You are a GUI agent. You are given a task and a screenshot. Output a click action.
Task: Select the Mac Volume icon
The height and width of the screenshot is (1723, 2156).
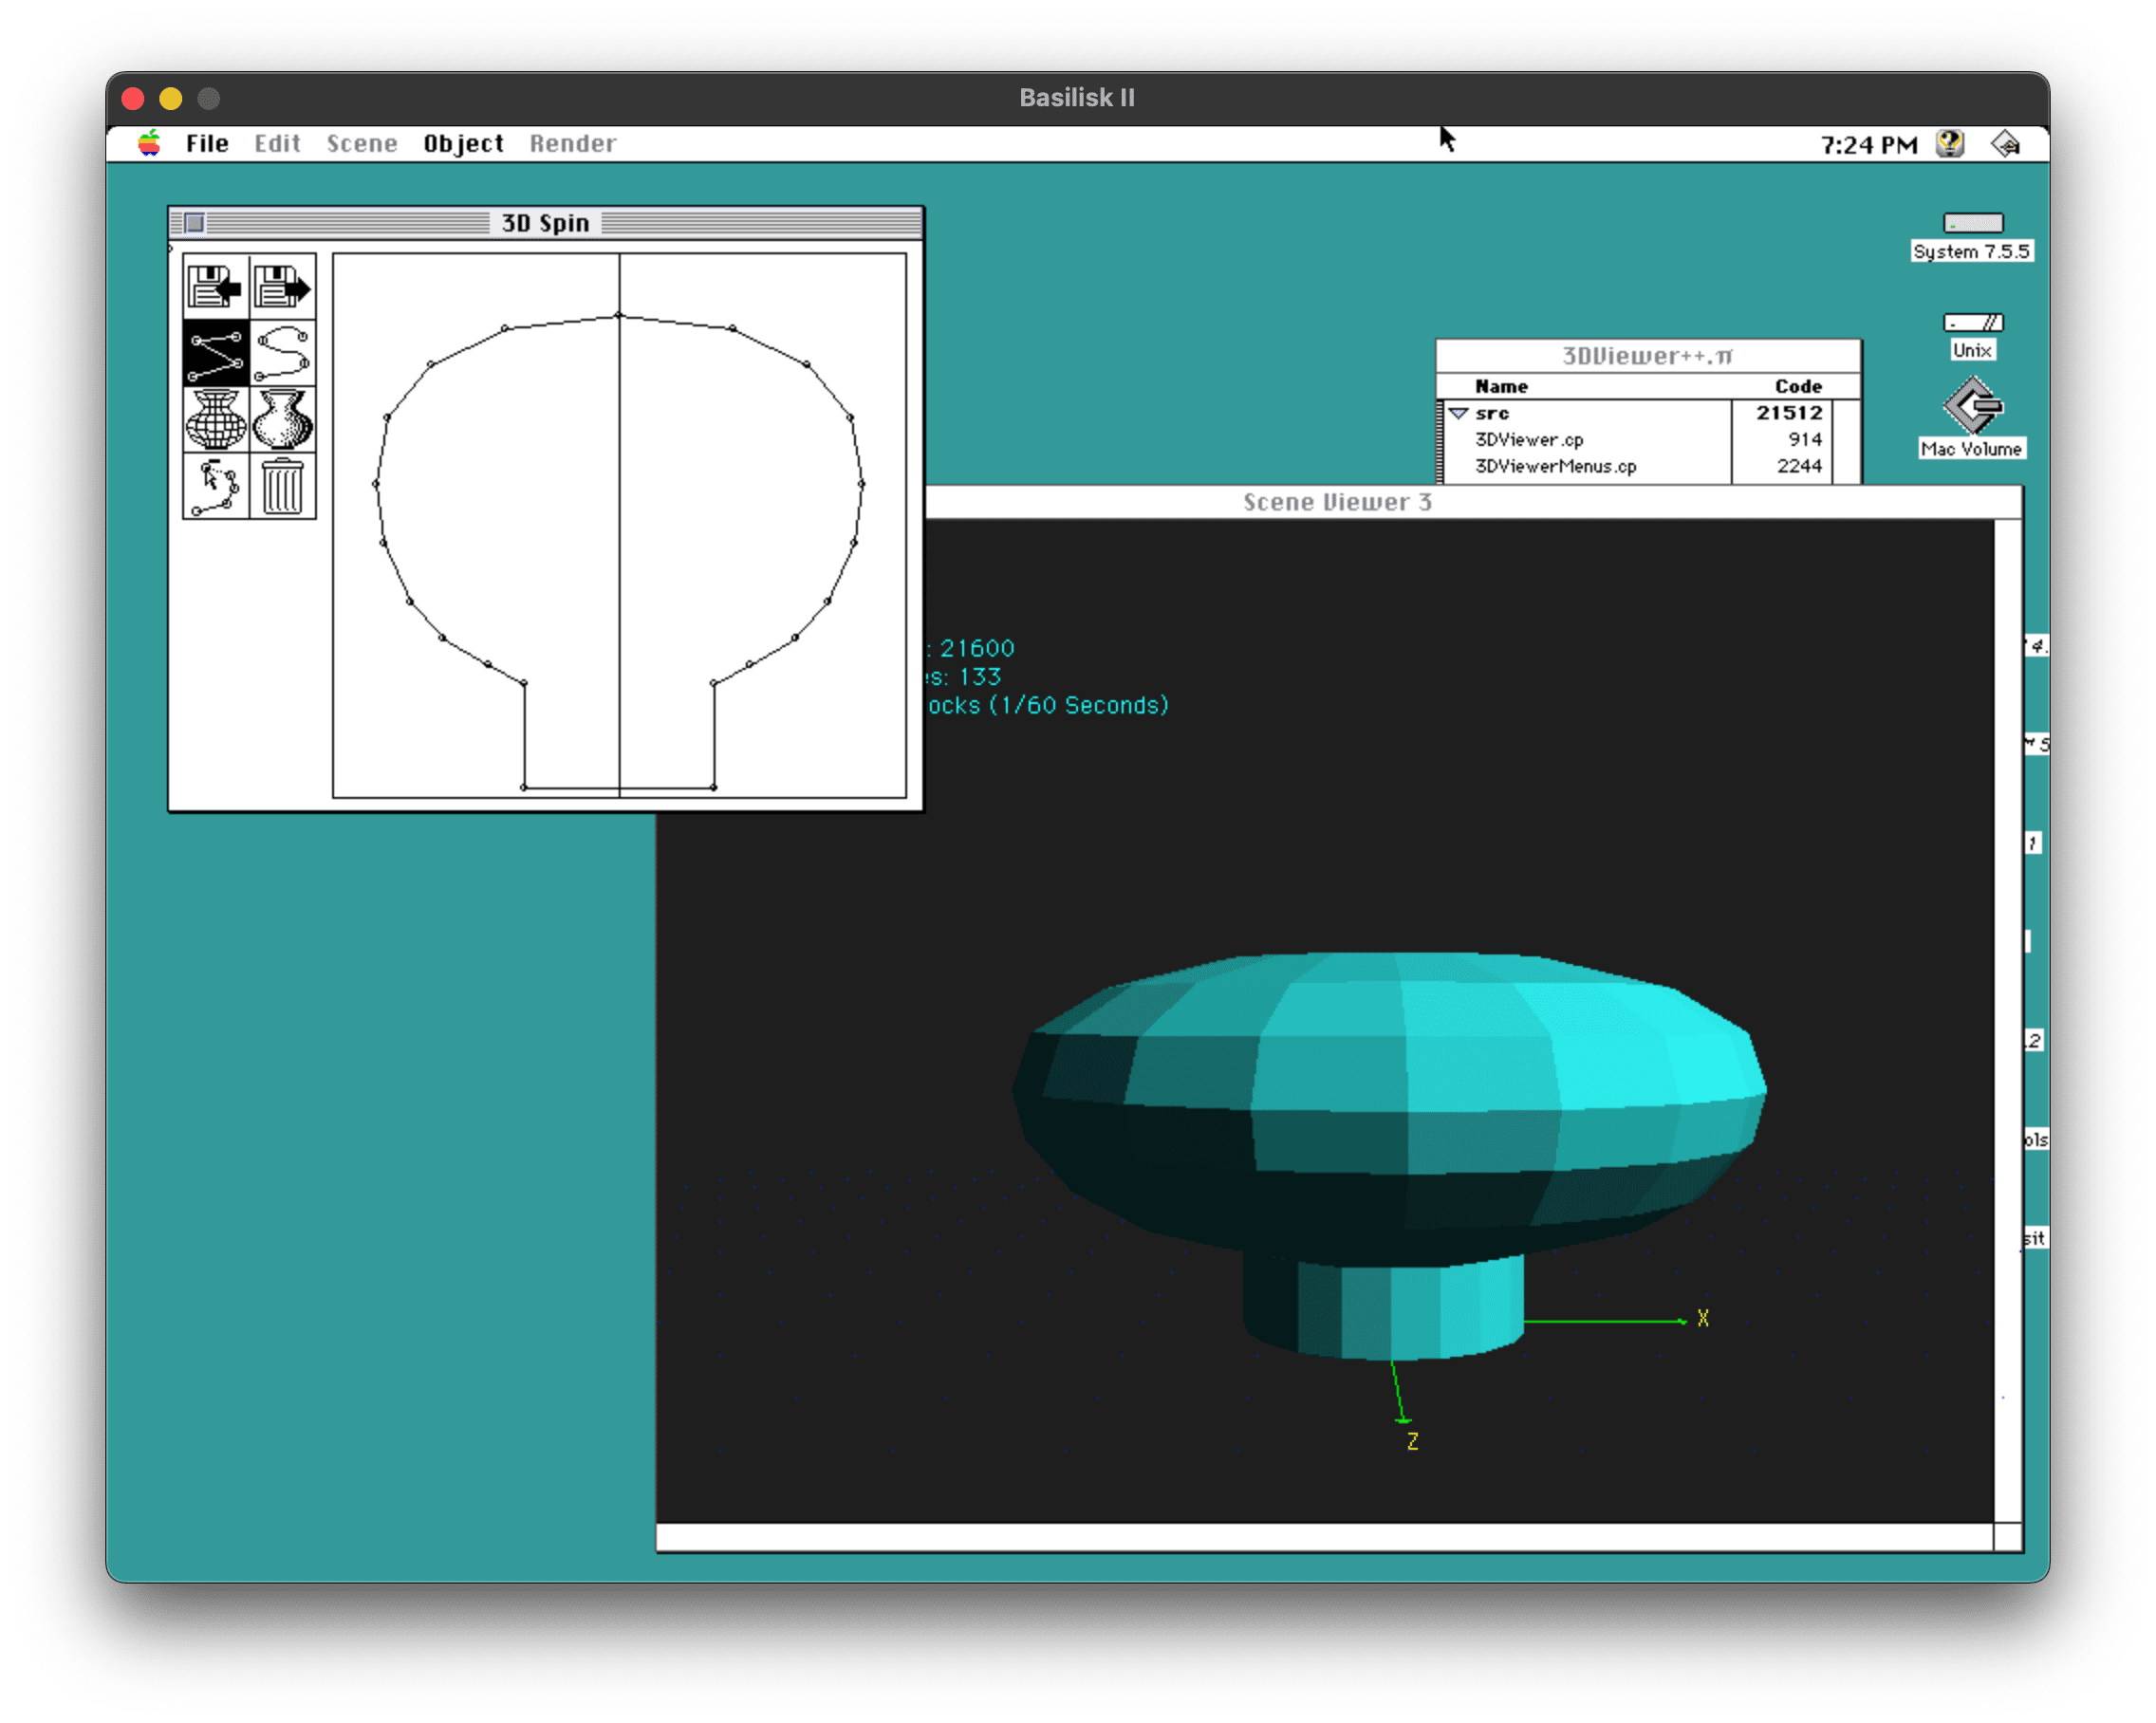(x=1972, y=405)
